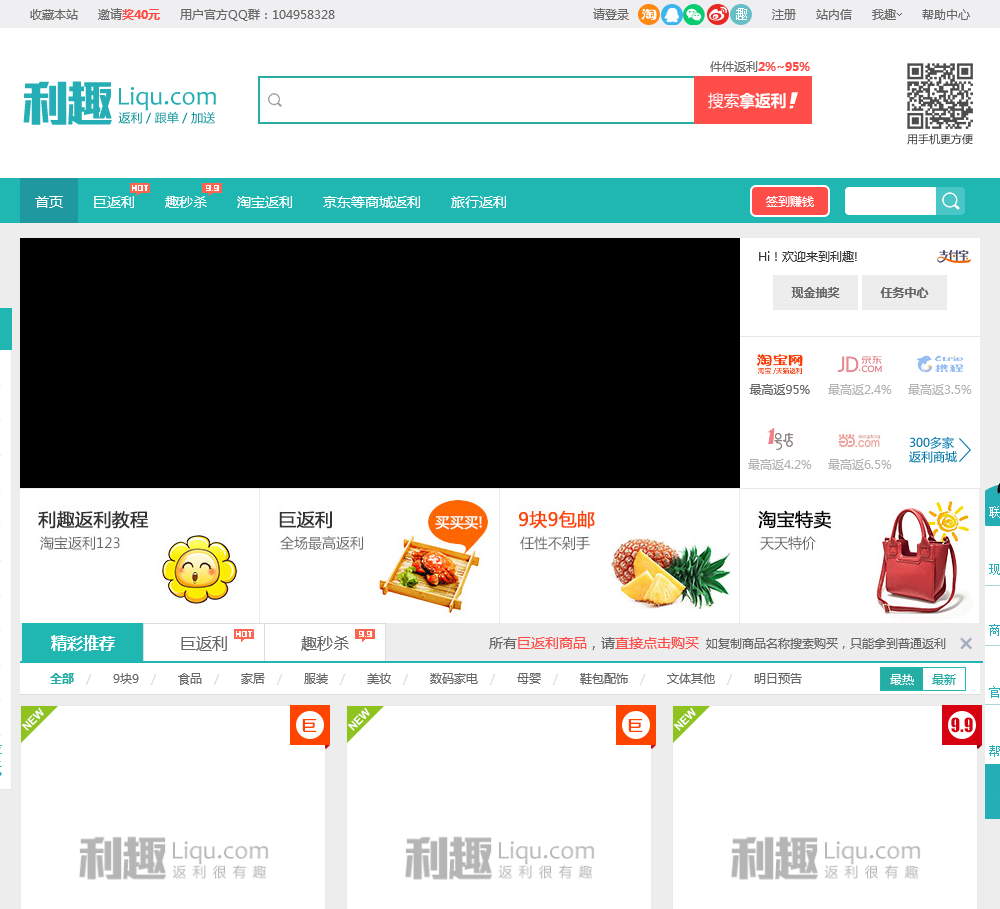Screen dimensions: 1000x909
Task: Click the sunflower icon in 利趣返利教程
Action: point(200,569)
